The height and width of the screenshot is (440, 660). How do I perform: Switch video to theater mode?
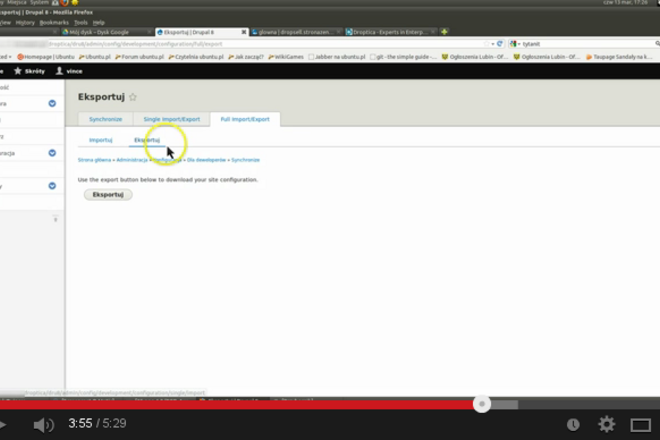click(x=640, y=424)
